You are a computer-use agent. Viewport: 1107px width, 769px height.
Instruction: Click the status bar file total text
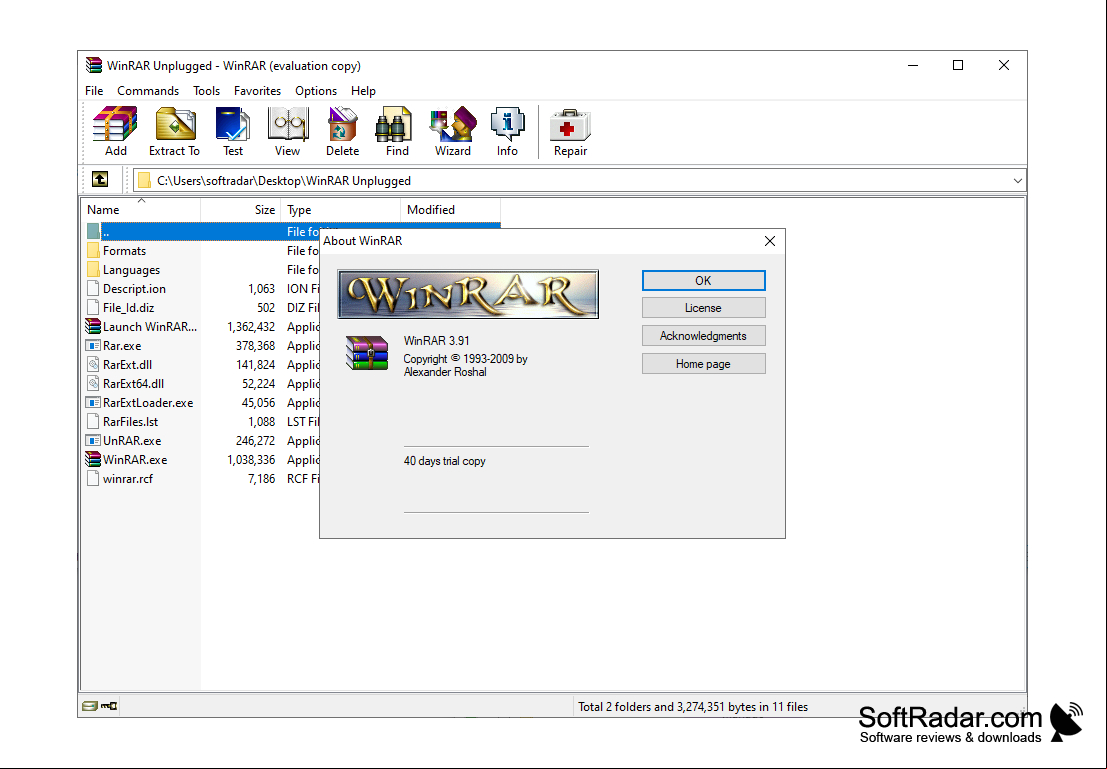pyautogui.click(x=693, y=706)
